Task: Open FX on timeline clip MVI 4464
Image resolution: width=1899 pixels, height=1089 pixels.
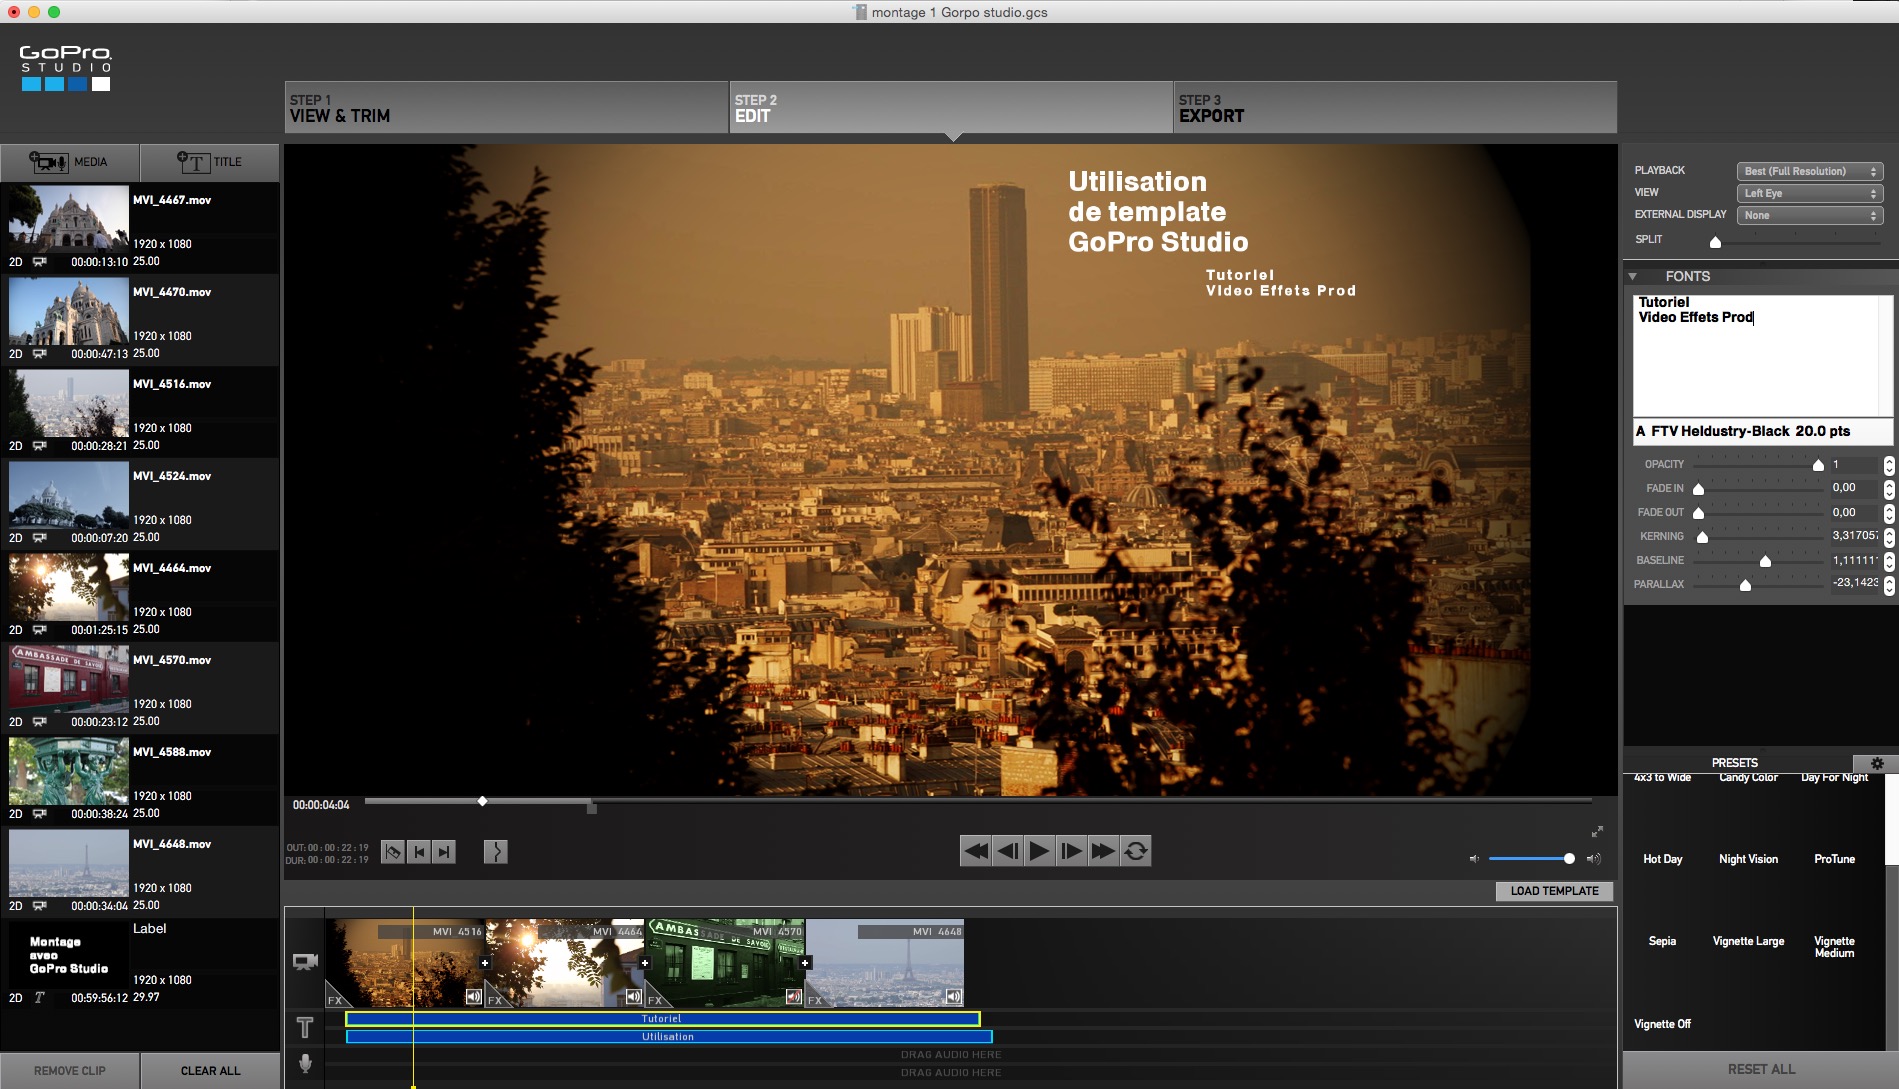Action: [x=495, y=999]
